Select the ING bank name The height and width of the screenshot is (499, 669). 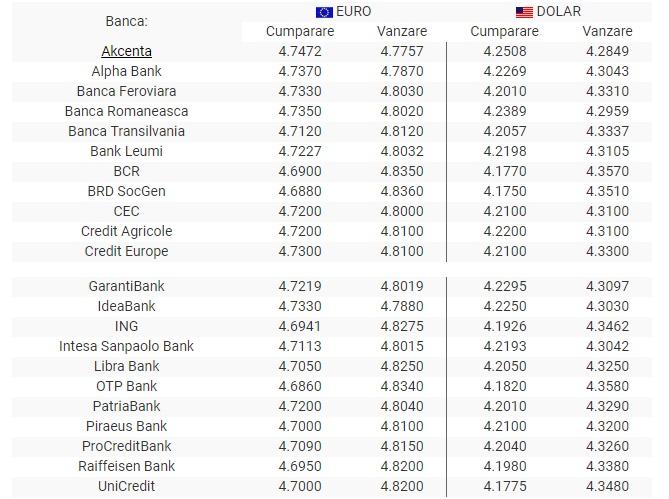click(x=126, y=326)
